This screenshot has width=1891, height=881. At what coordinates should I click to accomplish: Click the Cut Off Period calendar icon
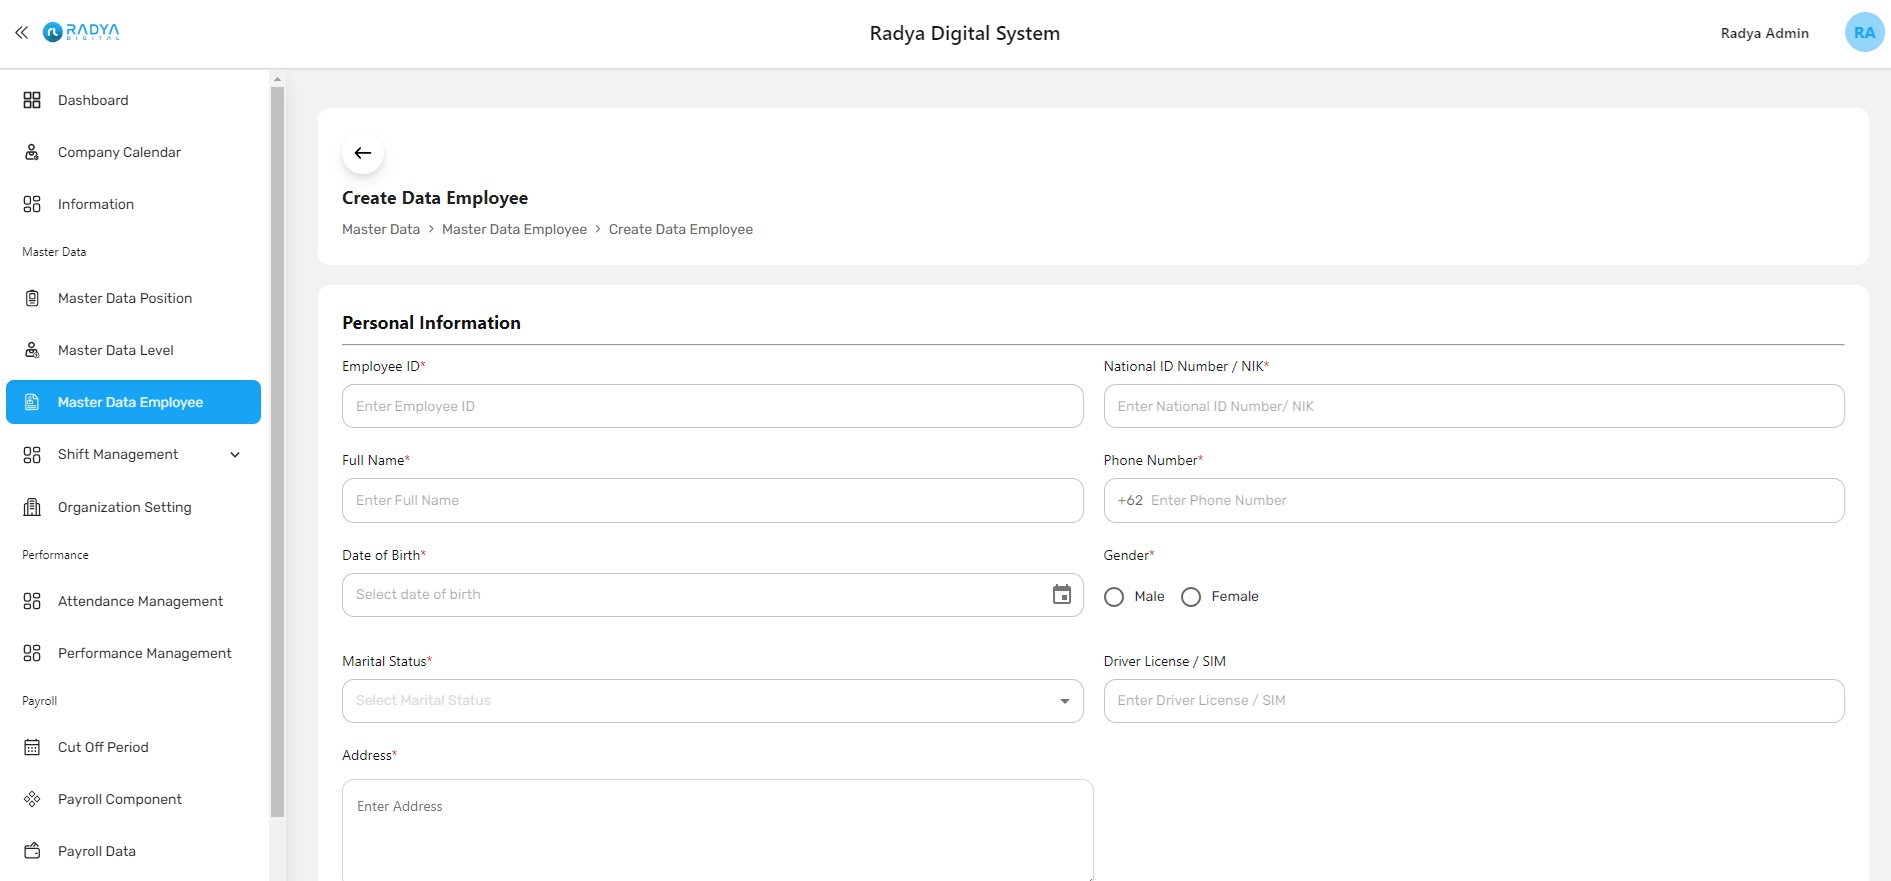(32, 747)
